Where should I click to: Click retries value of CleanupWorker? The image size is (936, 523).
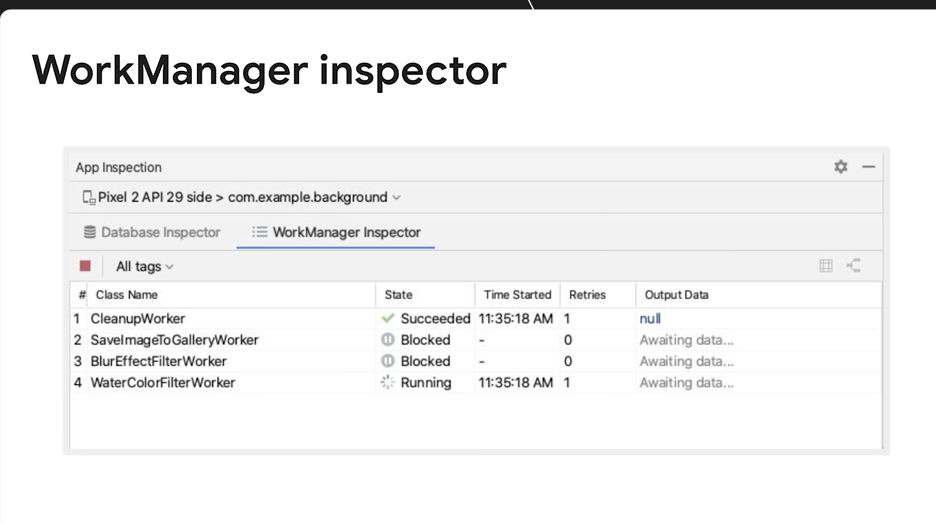pyautogui.click(x=567, y=319)
